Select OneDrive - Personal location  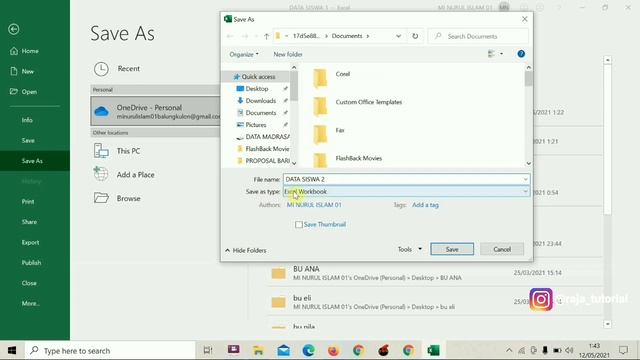tap(156, 111)
